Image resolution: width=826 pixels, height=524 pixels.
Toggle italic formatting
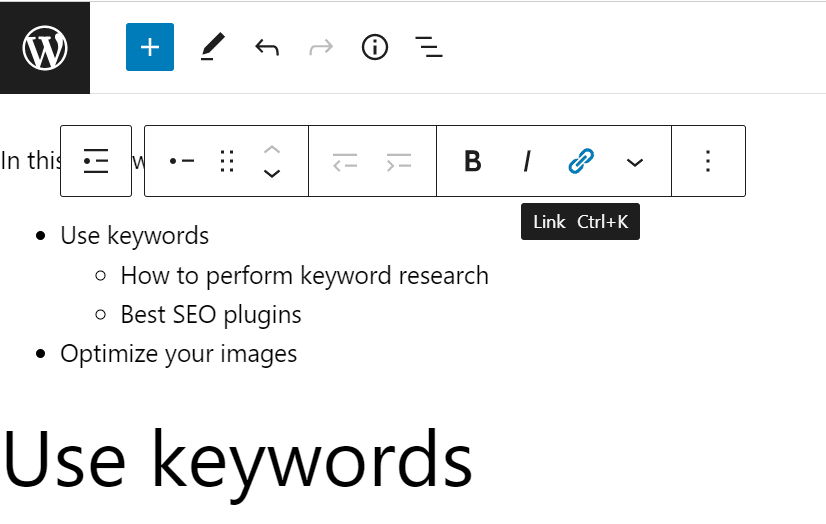pyautogui.click(x=527, y=161)
